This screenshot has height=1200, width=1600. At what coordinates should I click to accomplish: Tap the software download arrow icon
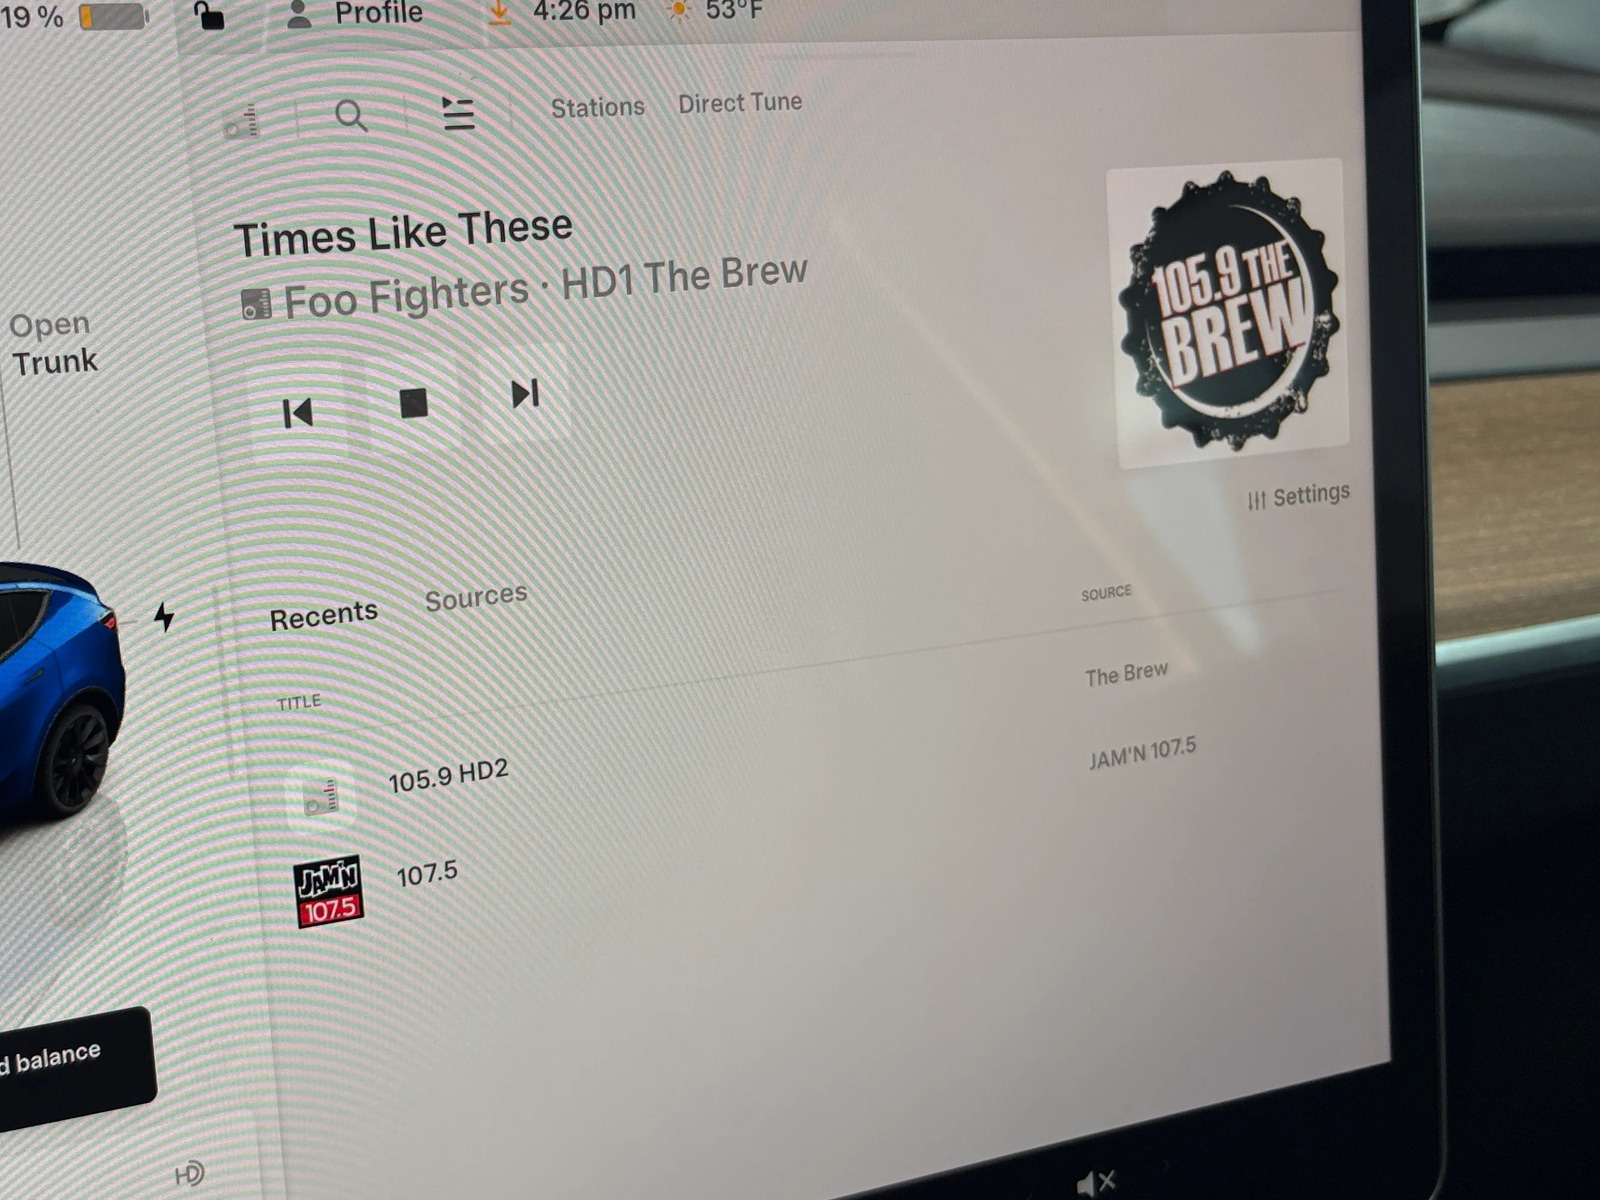[x=498, y=12]
